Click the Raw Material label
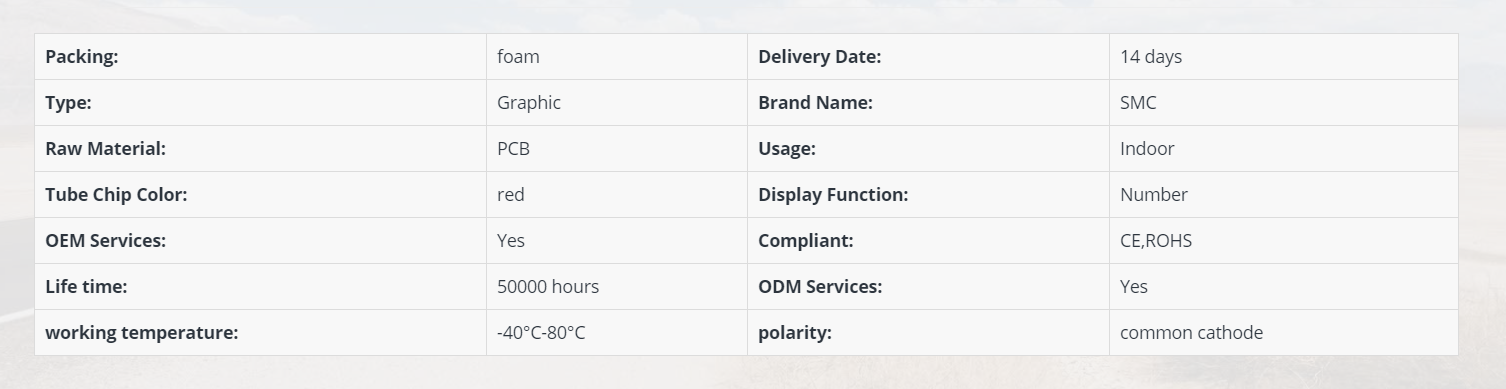1506x389 pixels. [105, 149]
